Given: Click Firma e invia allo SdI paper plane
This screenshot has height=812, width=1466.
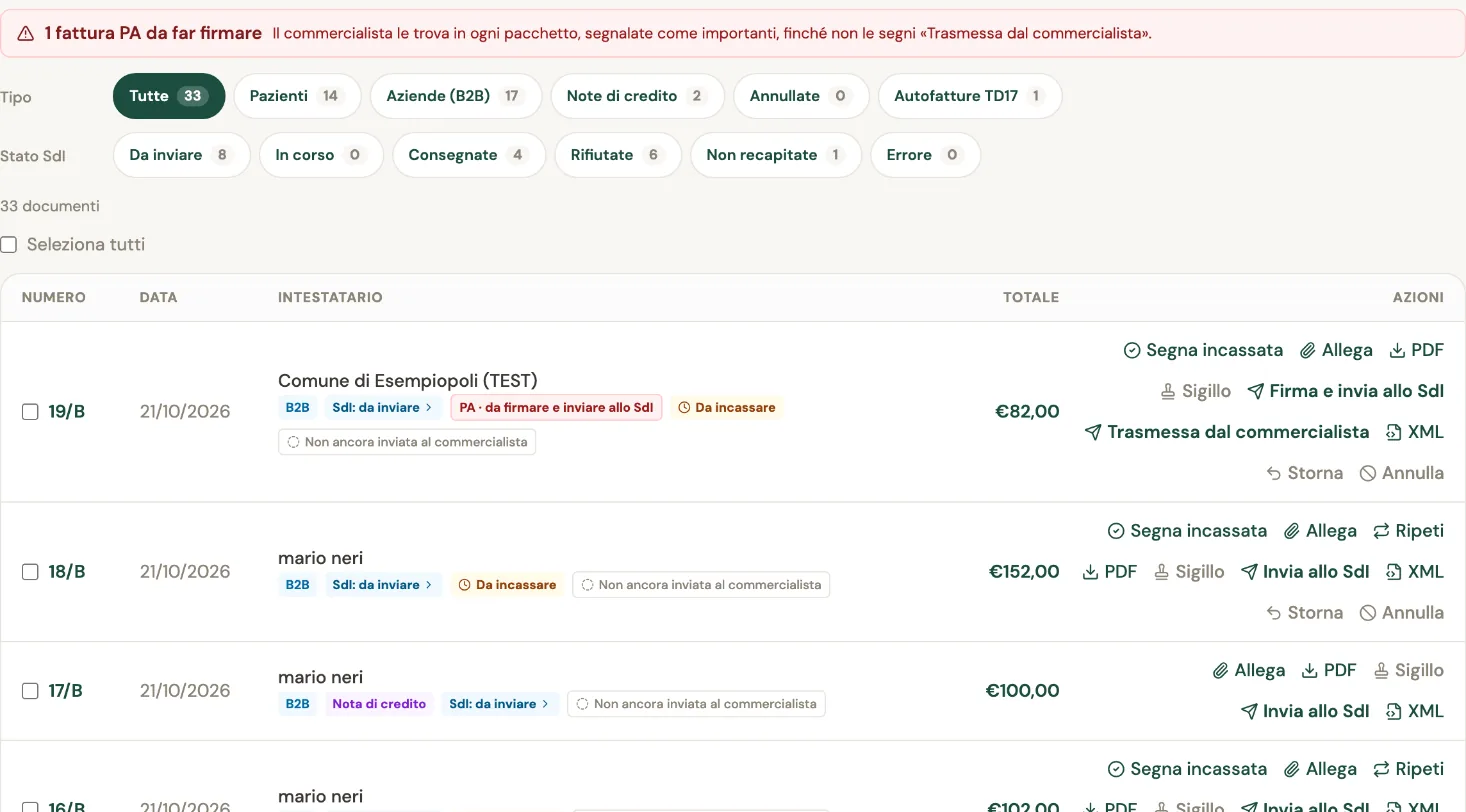Looking at the screenshot, I should pyautogui.click(x=1256, y=391).
